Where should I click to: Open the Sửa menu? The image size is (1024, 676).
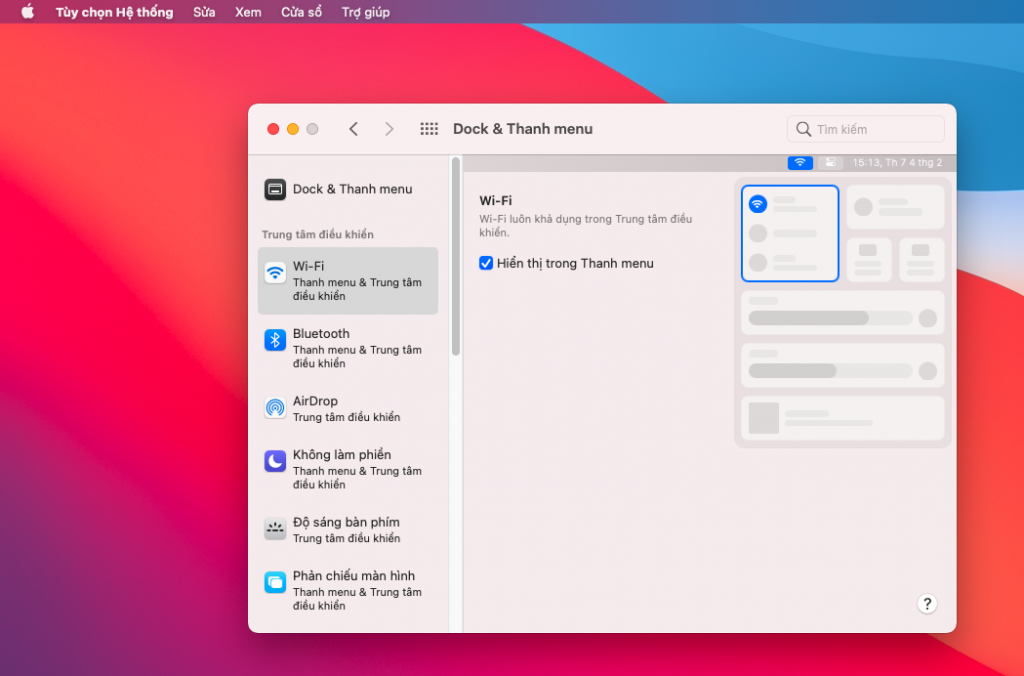204,12
